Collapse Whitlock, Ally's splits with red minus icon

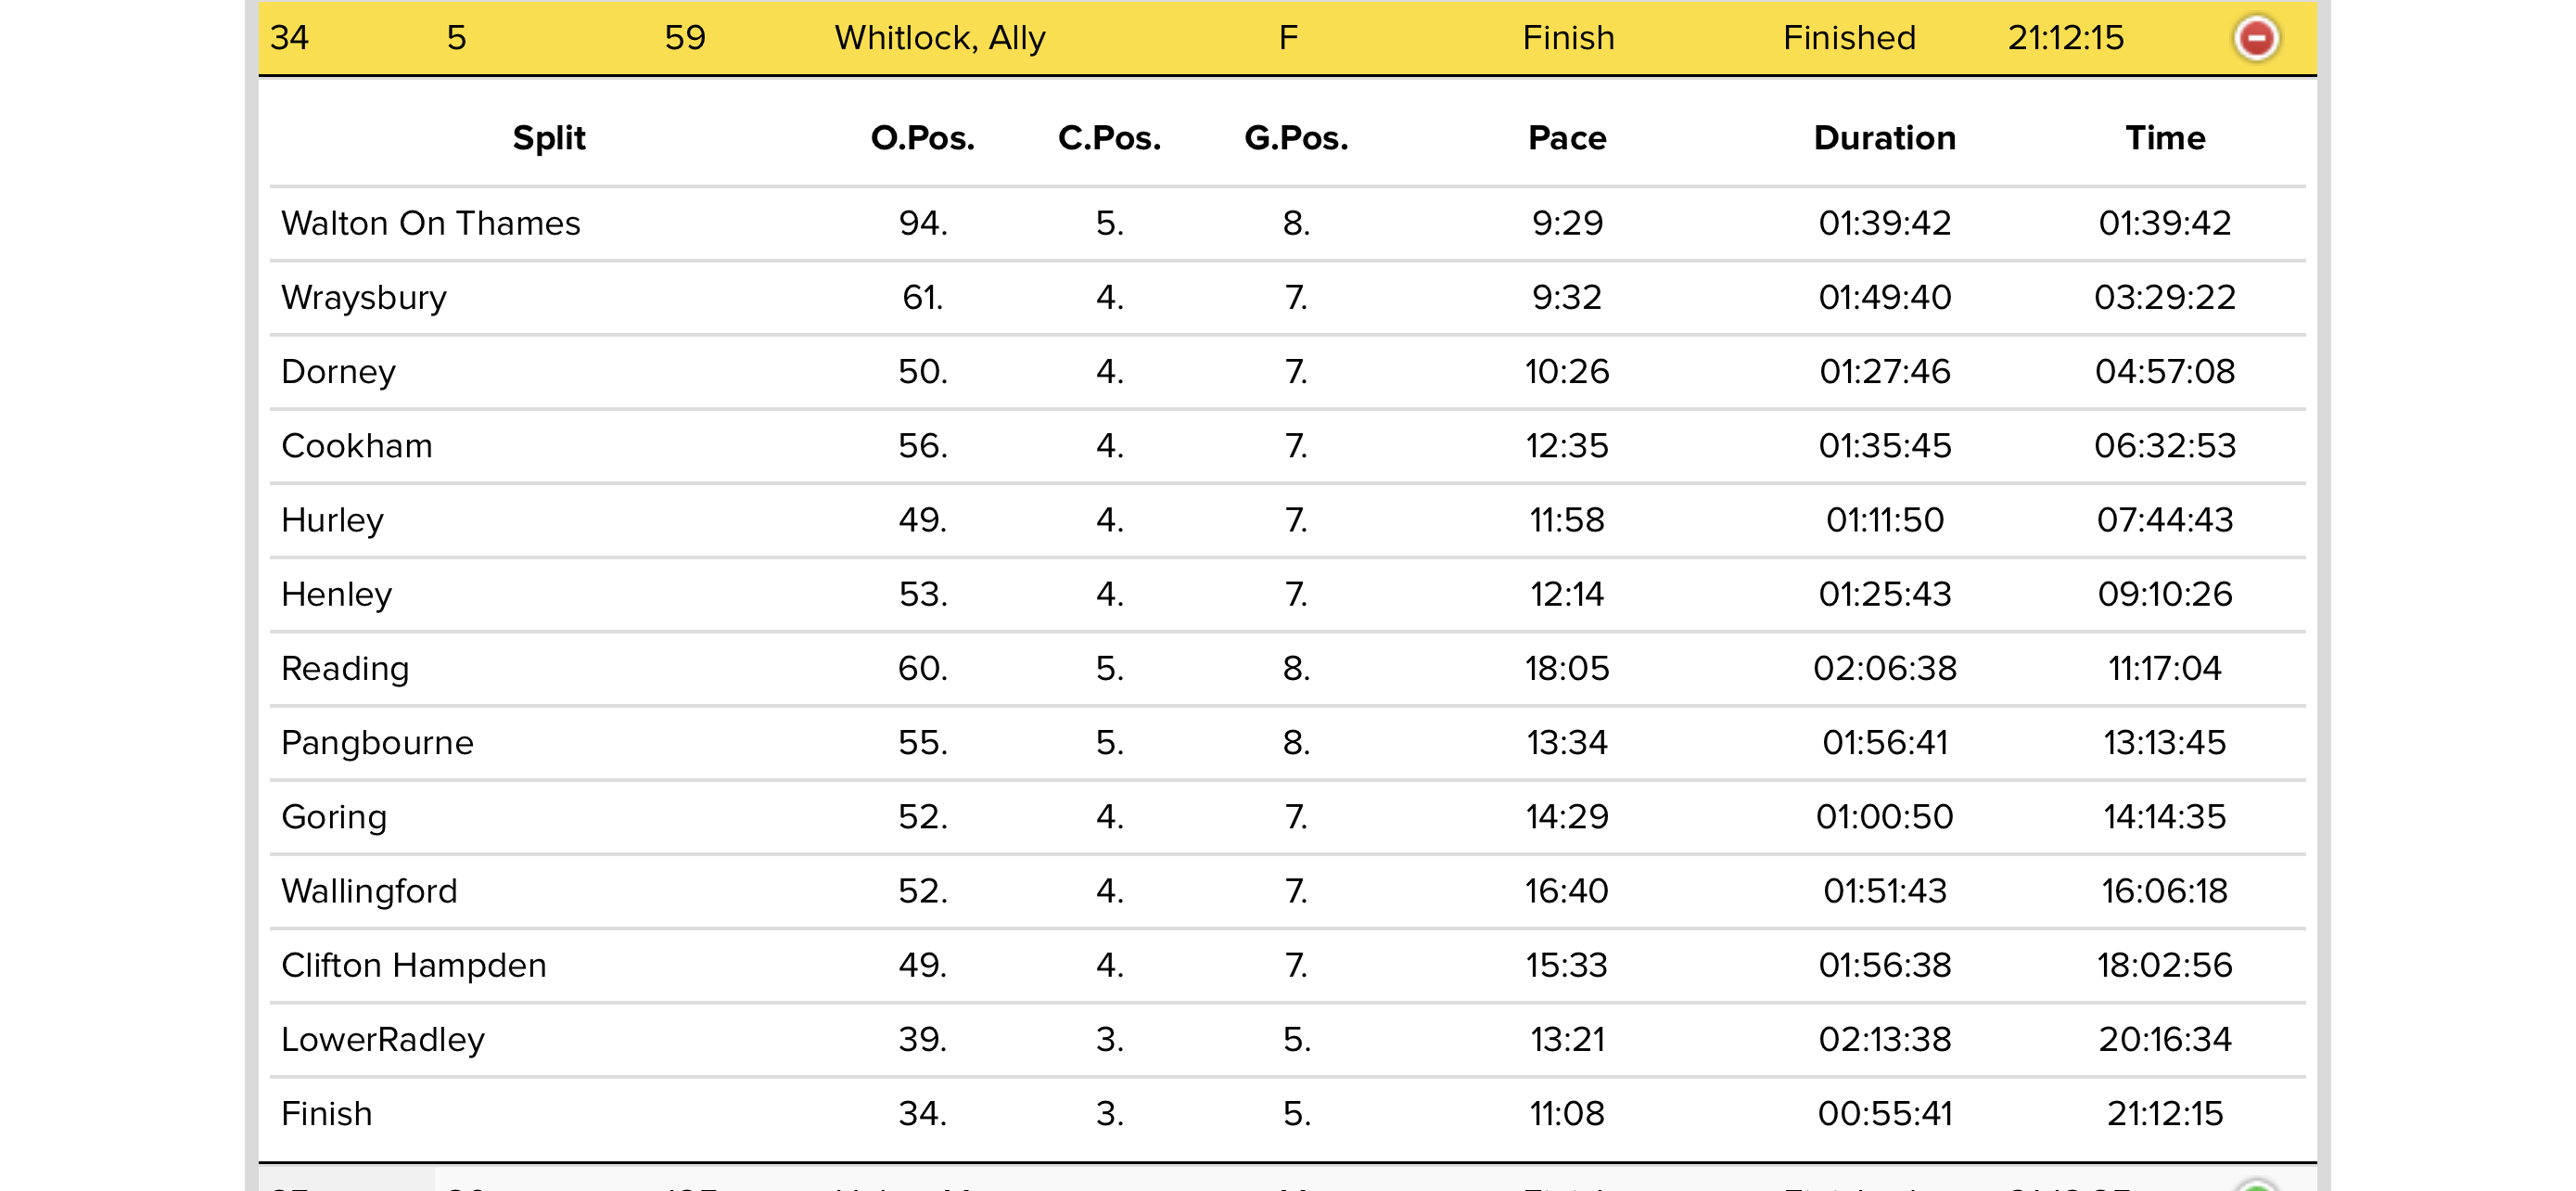point(2255,39)
